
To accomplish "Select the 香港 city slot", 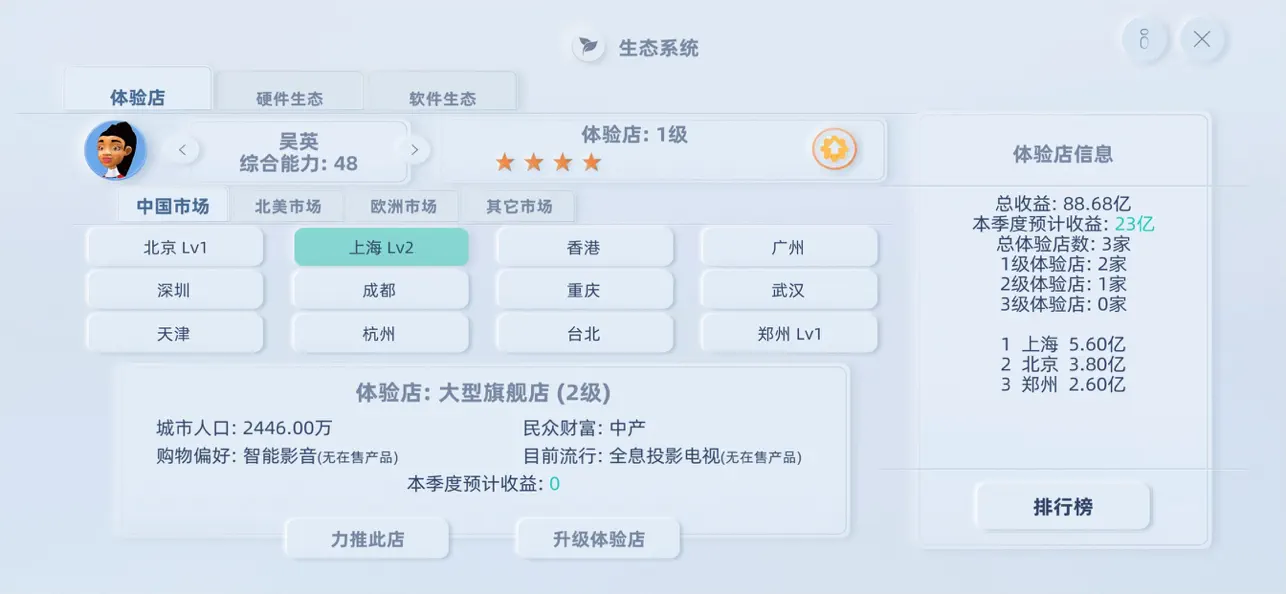I will point(584,246).
